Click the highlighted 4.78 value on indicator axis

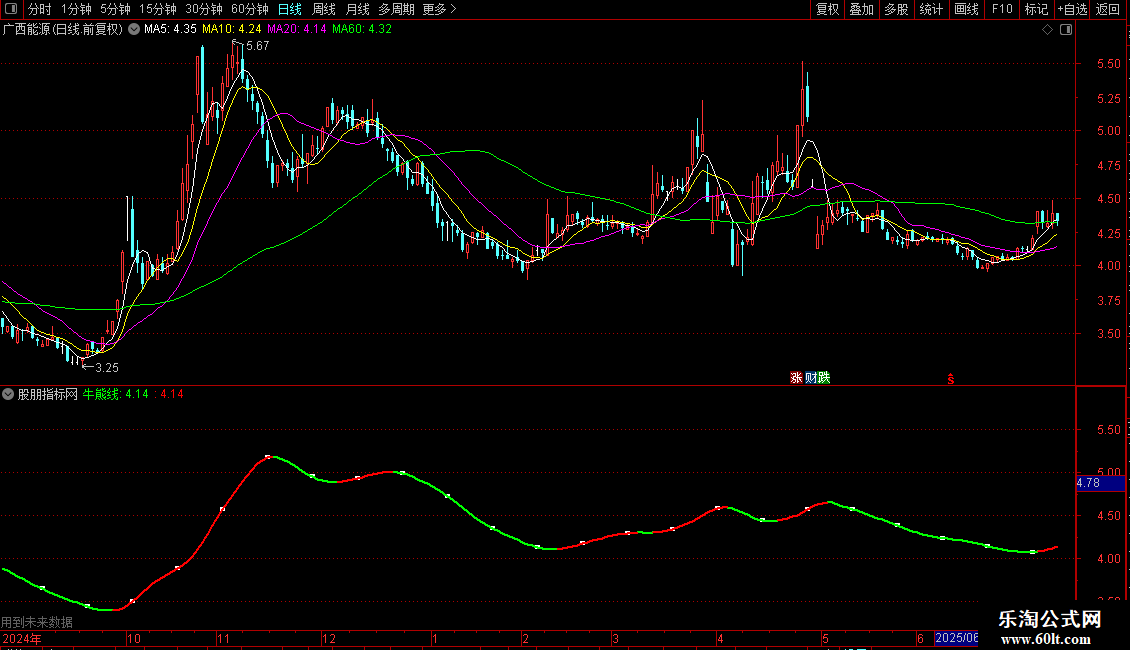tap(1100, 484)
